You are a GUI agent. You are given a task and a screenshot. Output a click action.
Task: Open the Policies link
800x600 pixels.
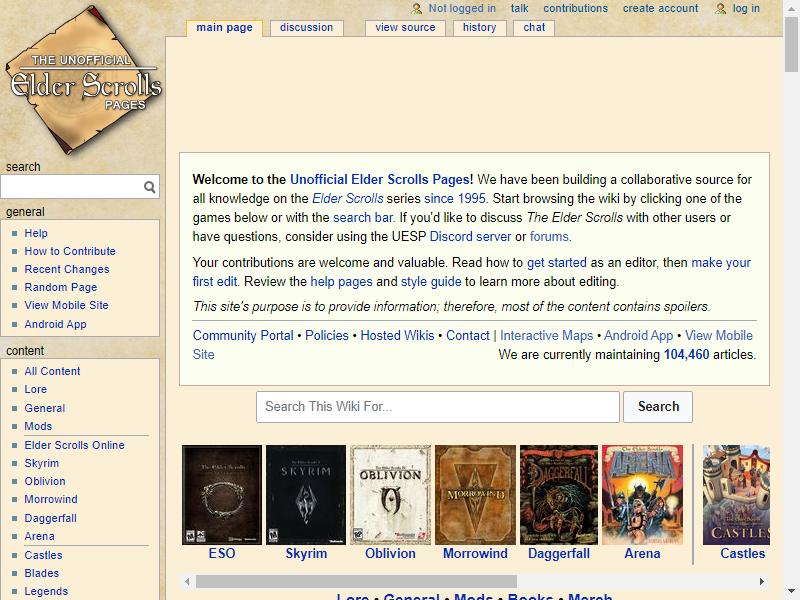(327, 336)
